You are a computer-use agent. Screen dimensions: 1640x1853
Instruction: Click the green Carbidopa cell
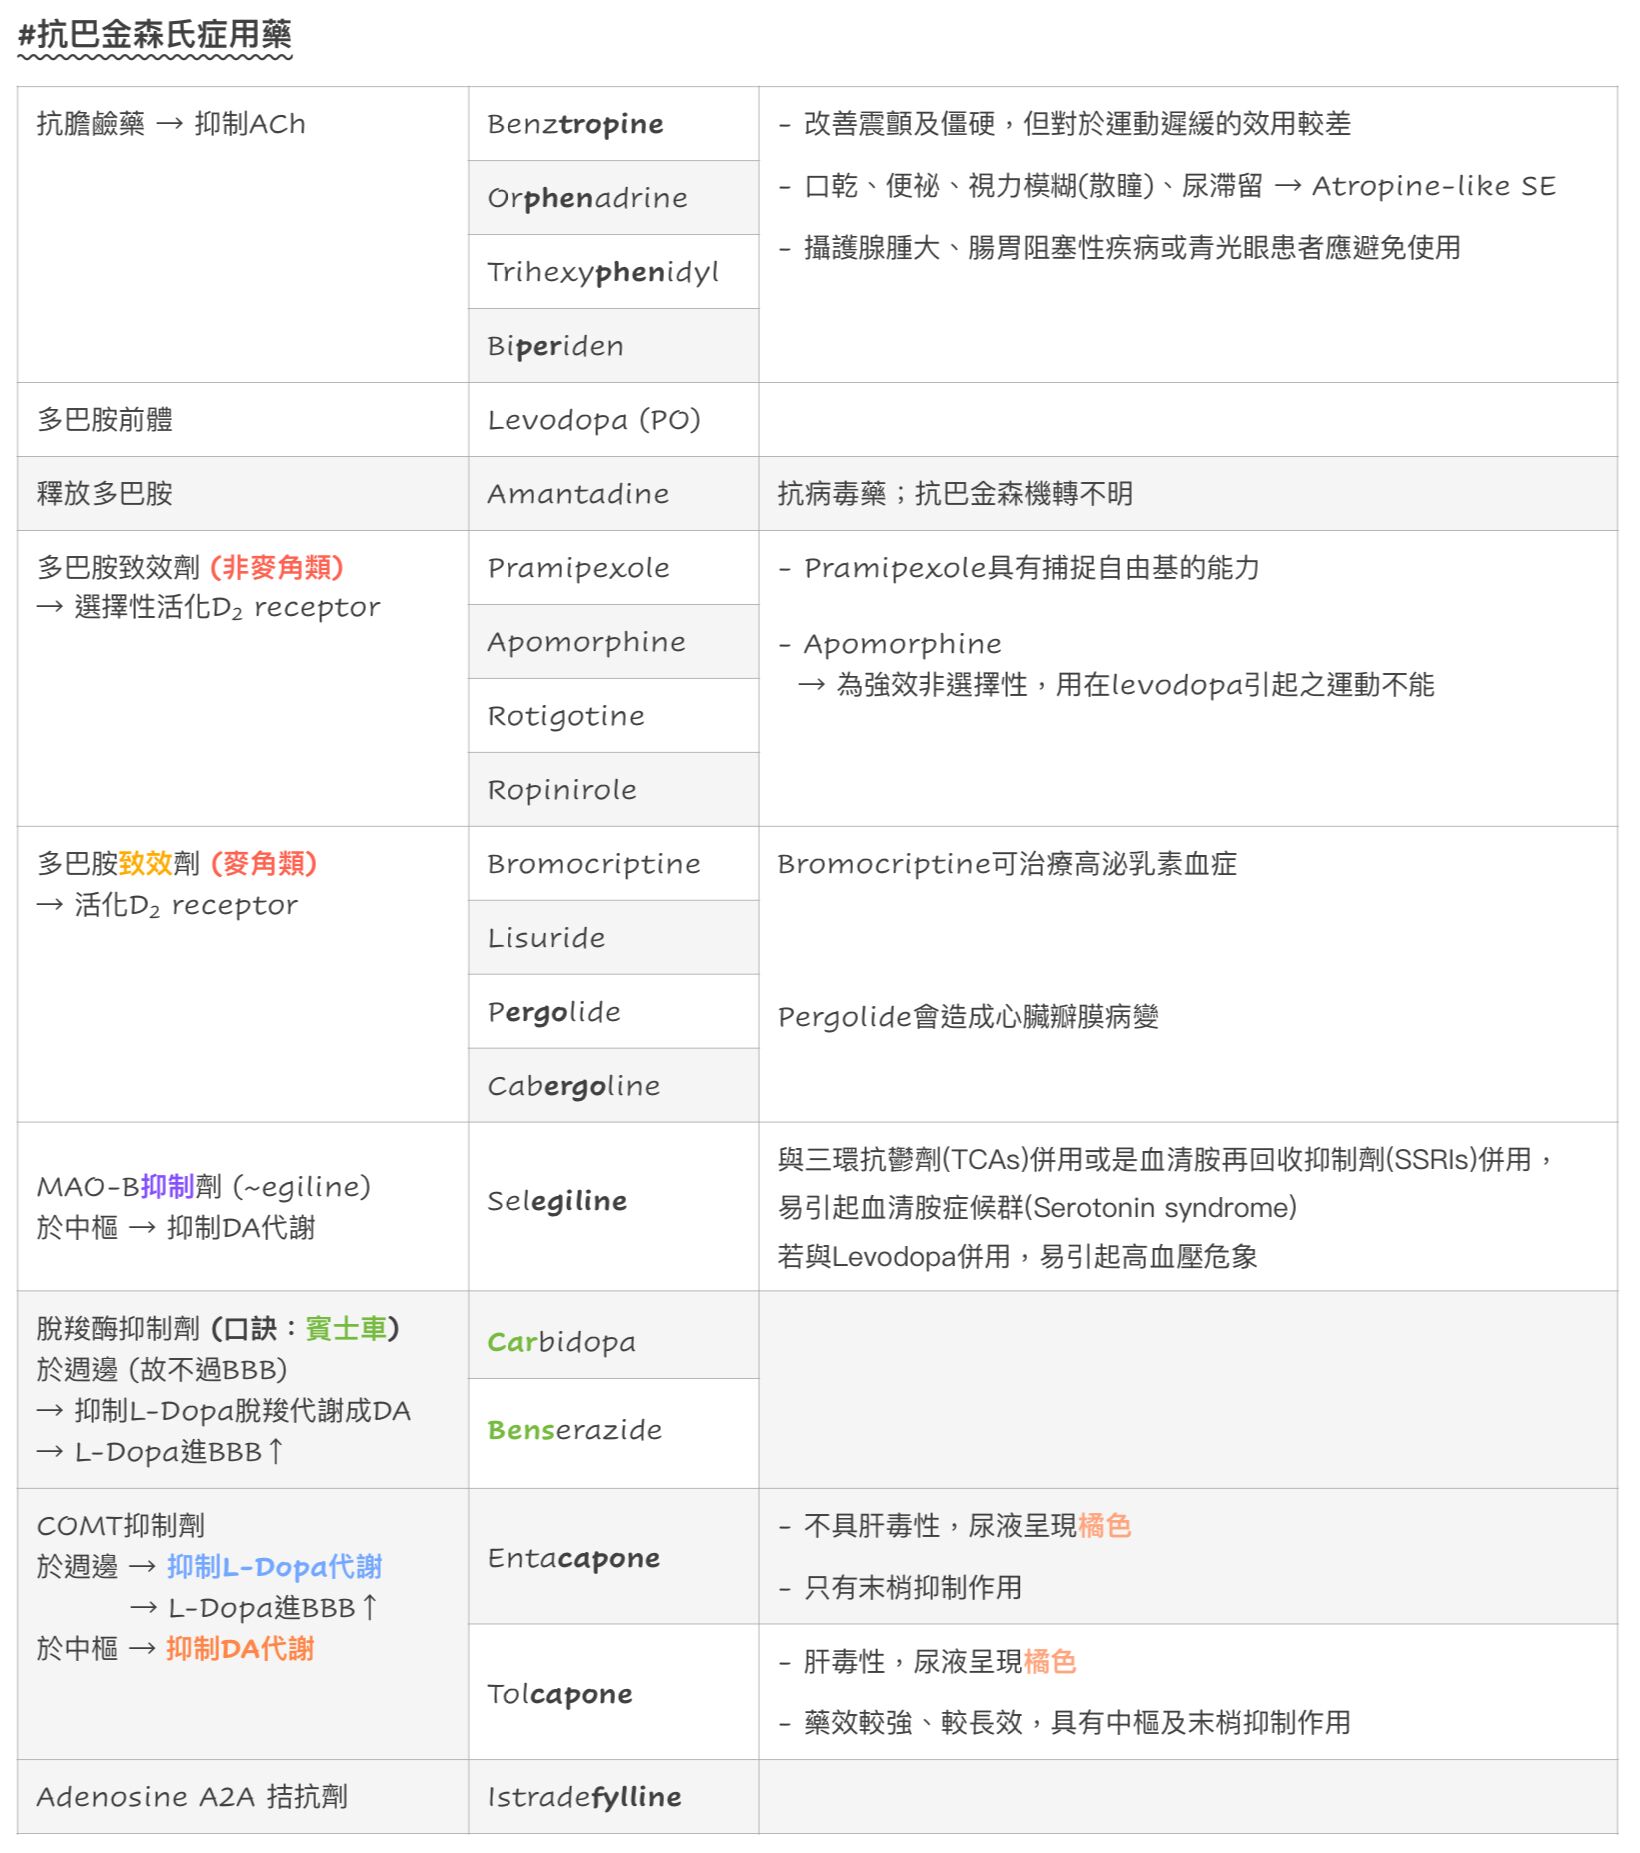(x=561, y=1342)
